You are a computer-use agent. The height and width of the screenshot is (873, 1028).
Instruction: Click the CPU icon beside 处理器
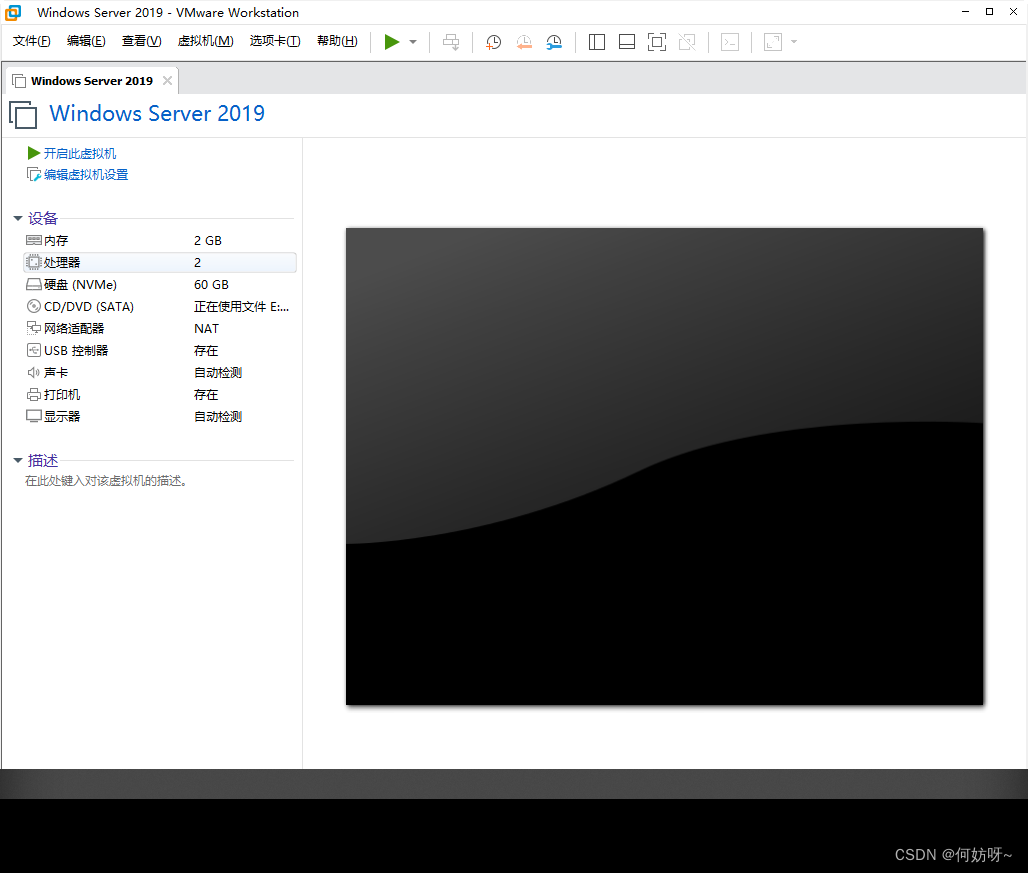coord(33,262)
